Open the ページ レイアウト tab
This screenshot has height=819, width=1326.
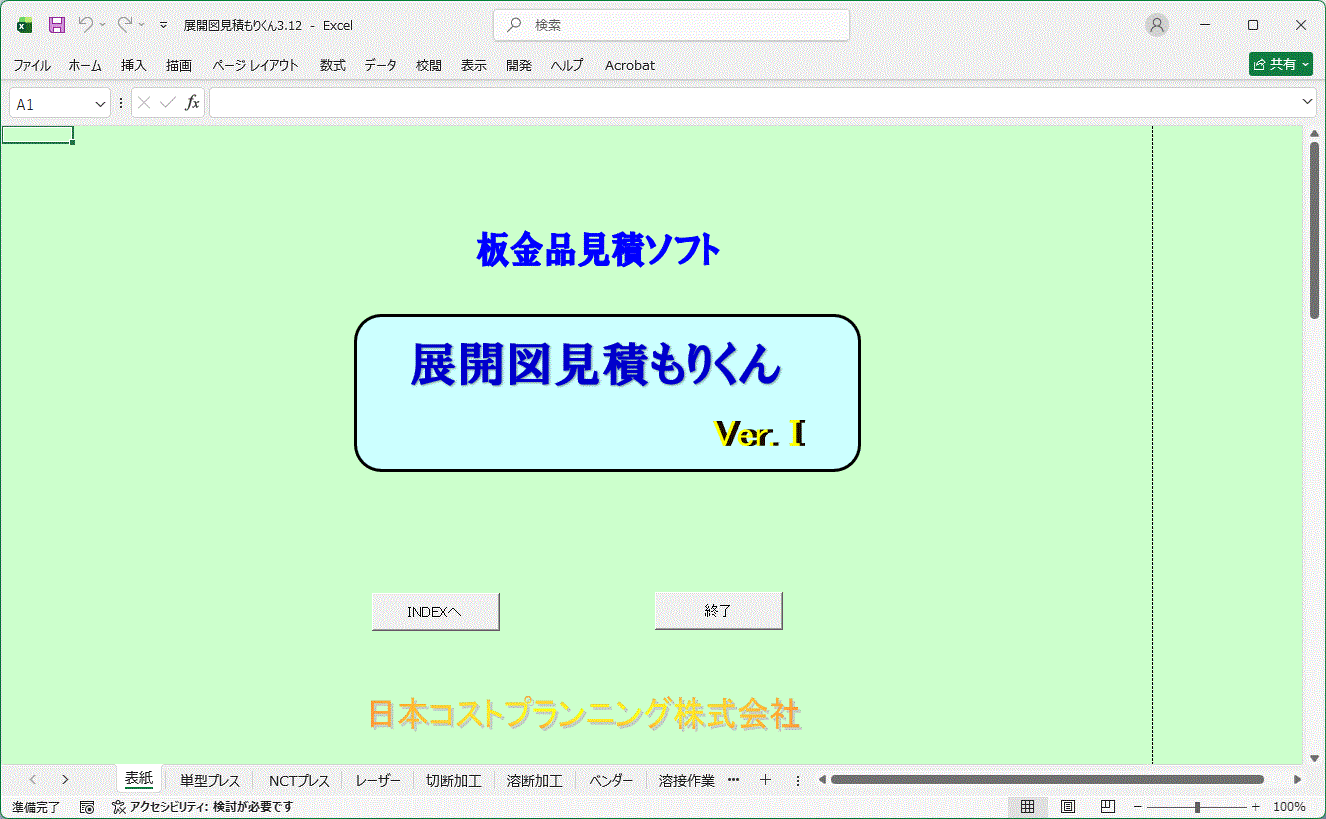click(255, 65)
